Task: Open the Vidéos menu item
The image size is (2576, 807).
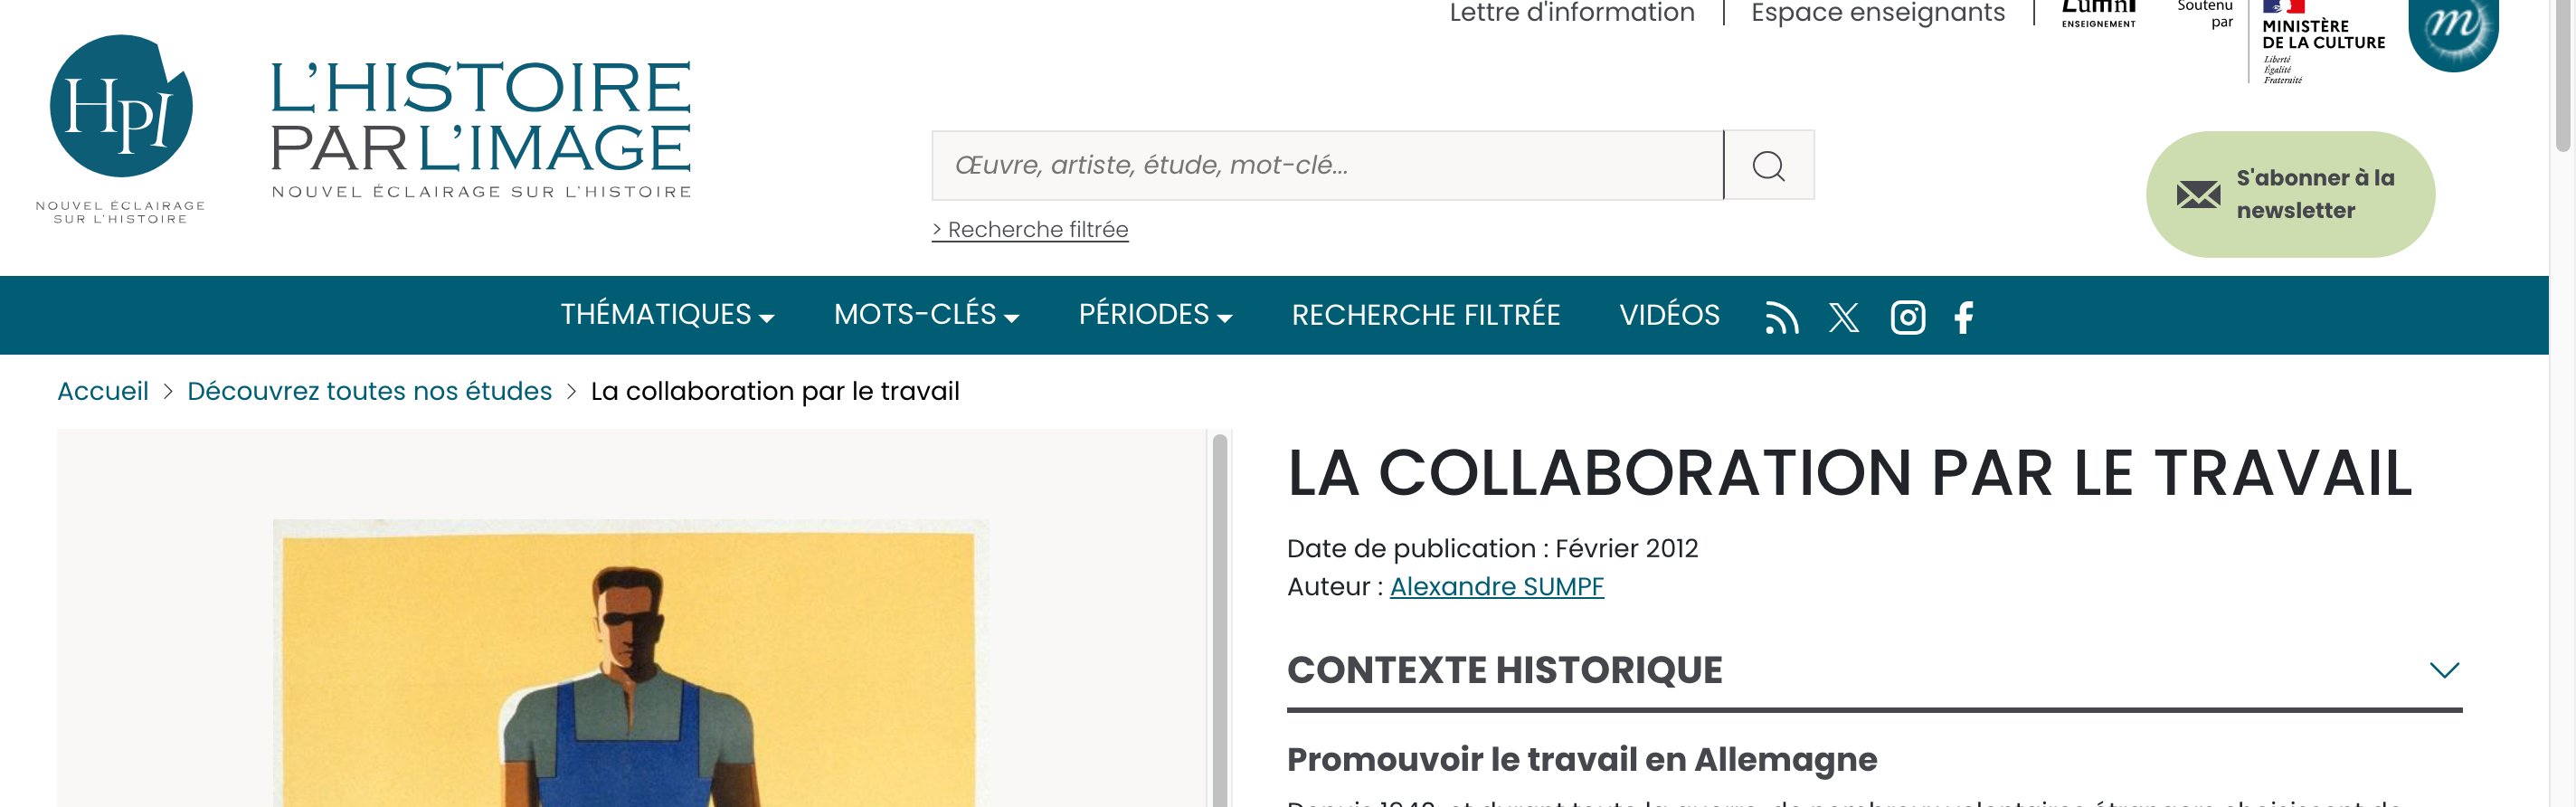Action: (x=1669, y=315)
